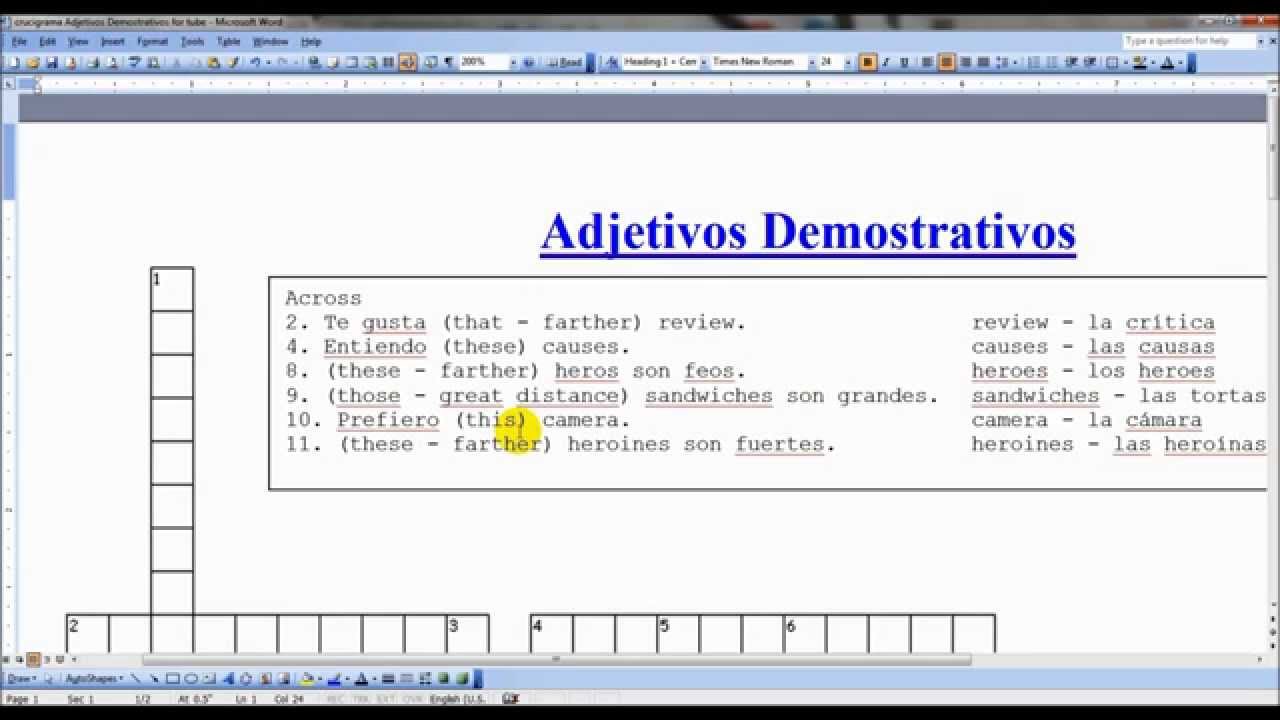Apply bulleted list formatting
Image resolution: width=1280 pixels, height=720 pixels.
(1052, 62)
